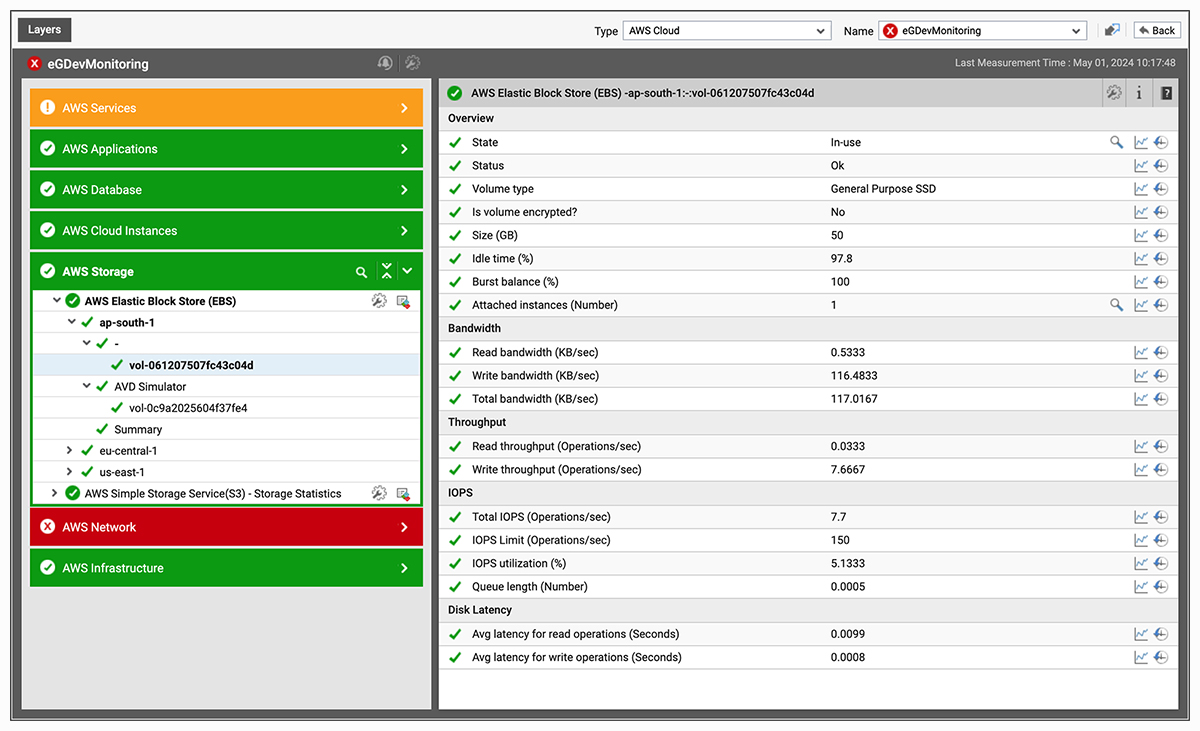Click the collapse-all arrows icon in AWS Storage
The height and width of the screenshot is (731, 1200).
point(387,271)
